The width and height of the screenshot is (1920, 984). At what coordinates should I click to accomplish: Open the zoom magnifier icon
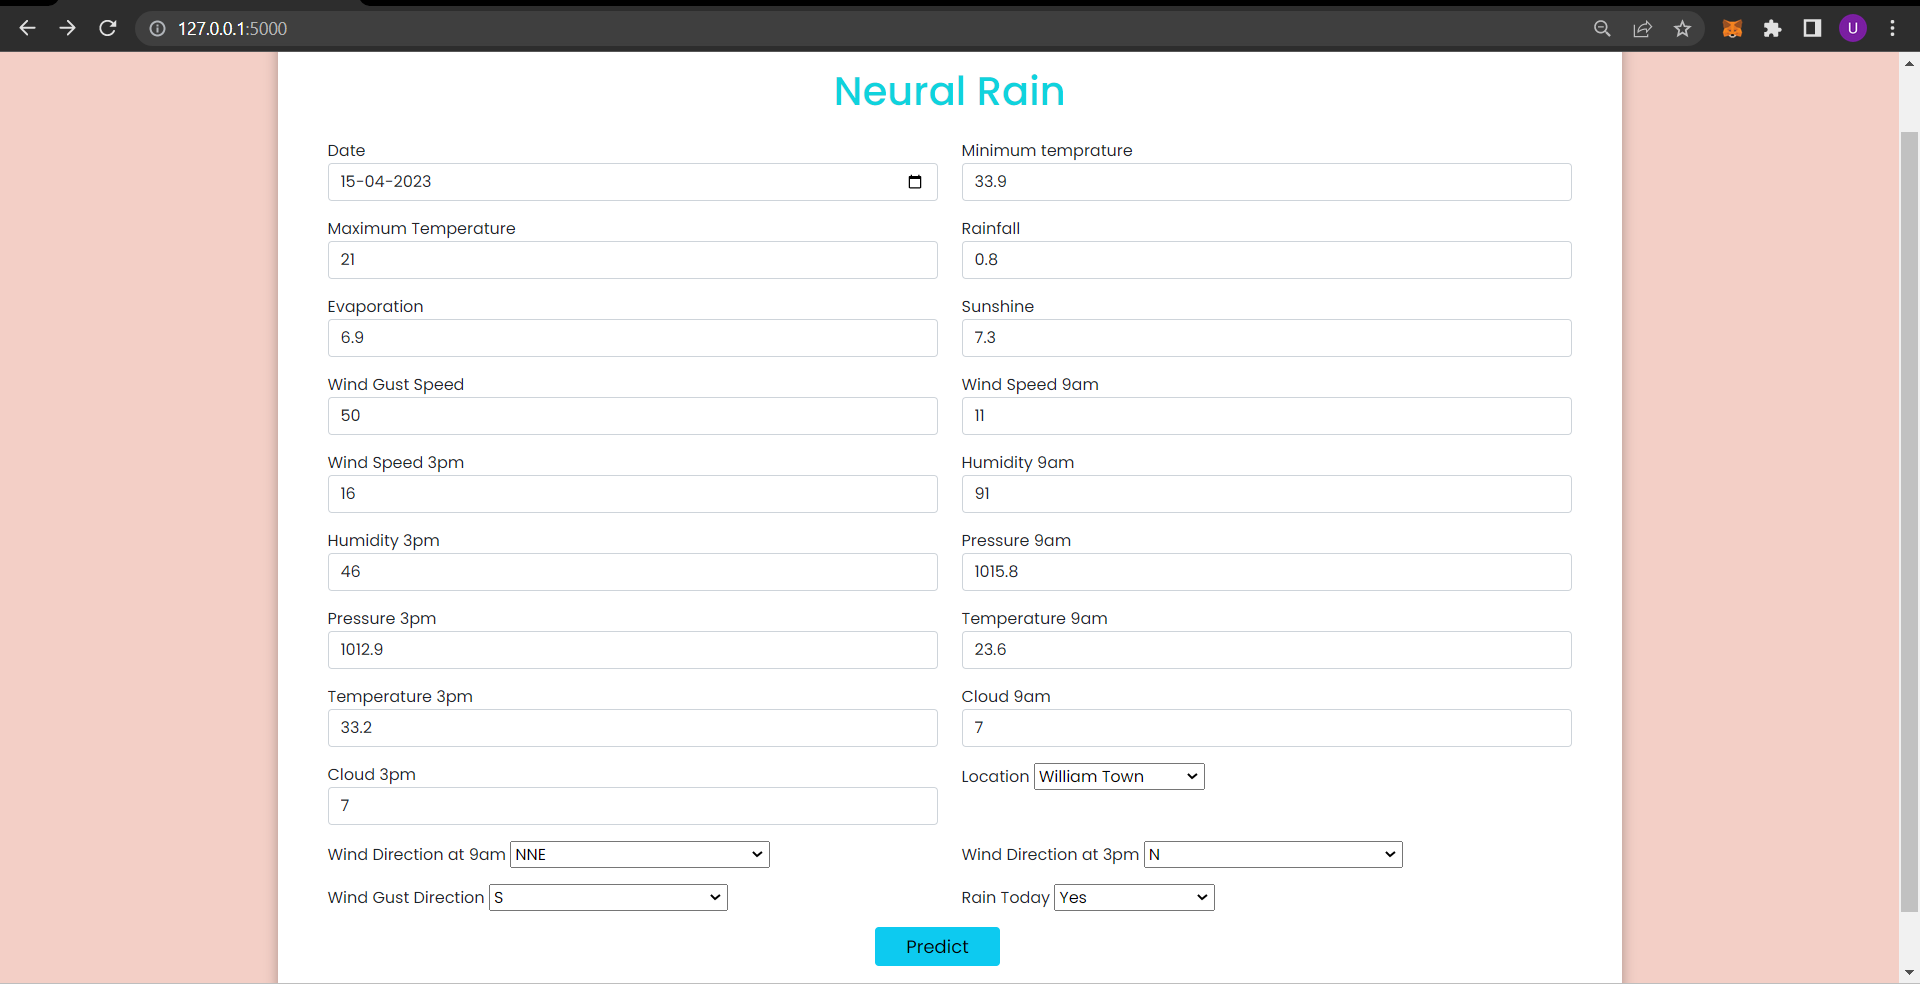(x=1602, y=29)
